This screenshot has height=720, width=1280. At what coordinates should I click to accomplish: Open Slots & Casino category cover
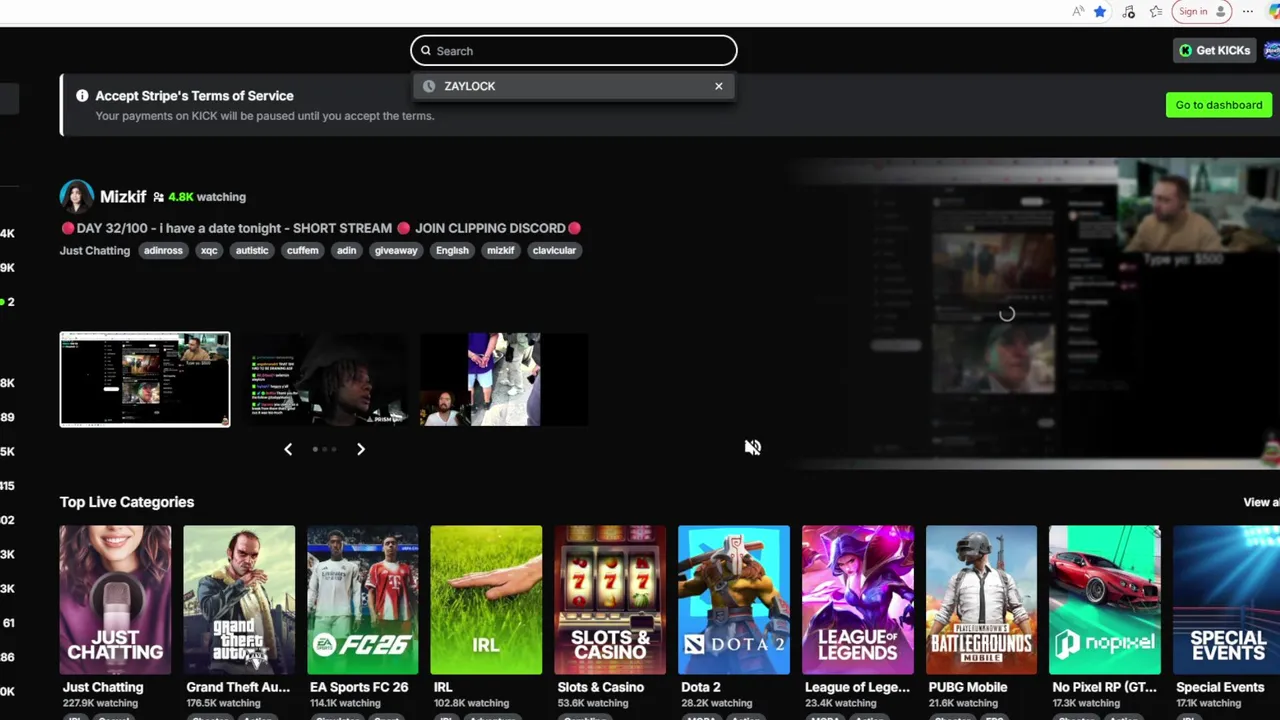coord(610,600)
